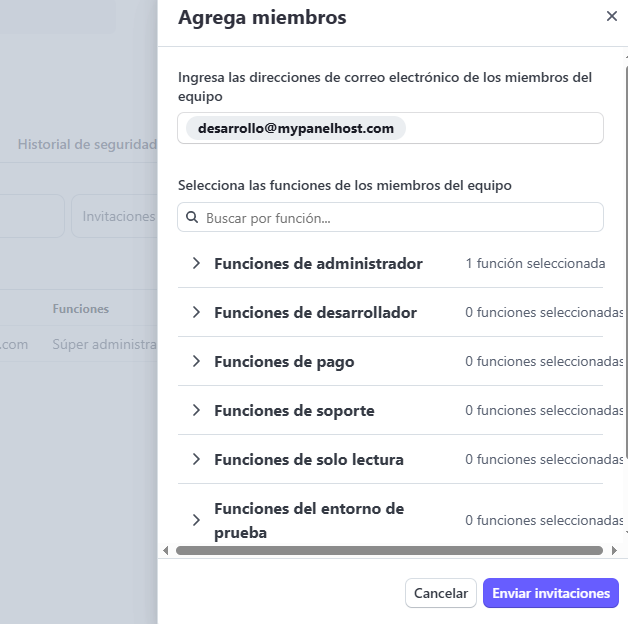Expand Funciones de solo lectura chevron
This screenshot has height=624, width=628.
click(x=196, y=460)
